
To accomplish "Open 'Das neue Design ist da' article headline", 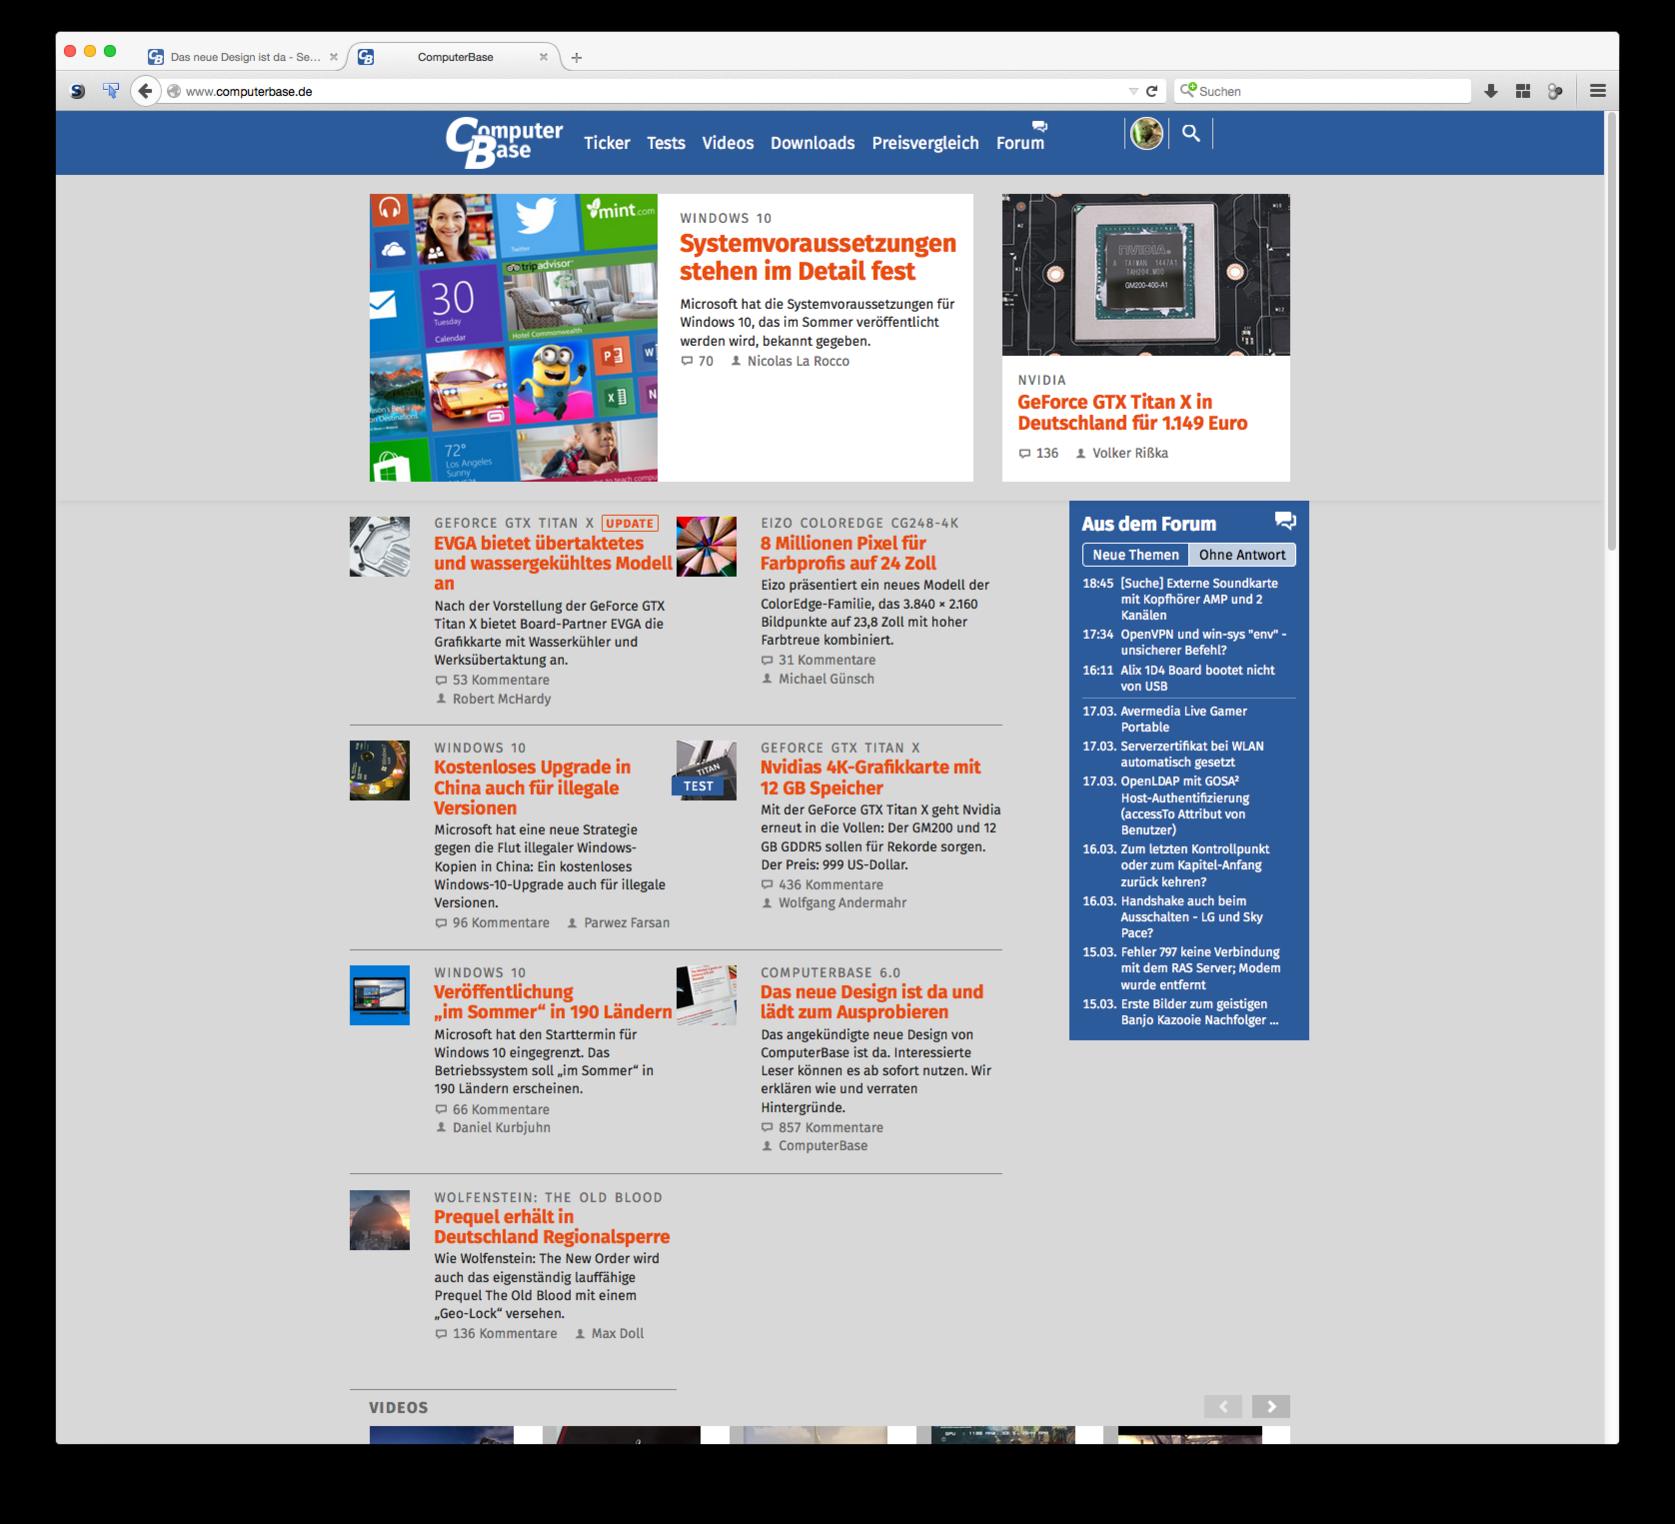I will point(872,1002).
